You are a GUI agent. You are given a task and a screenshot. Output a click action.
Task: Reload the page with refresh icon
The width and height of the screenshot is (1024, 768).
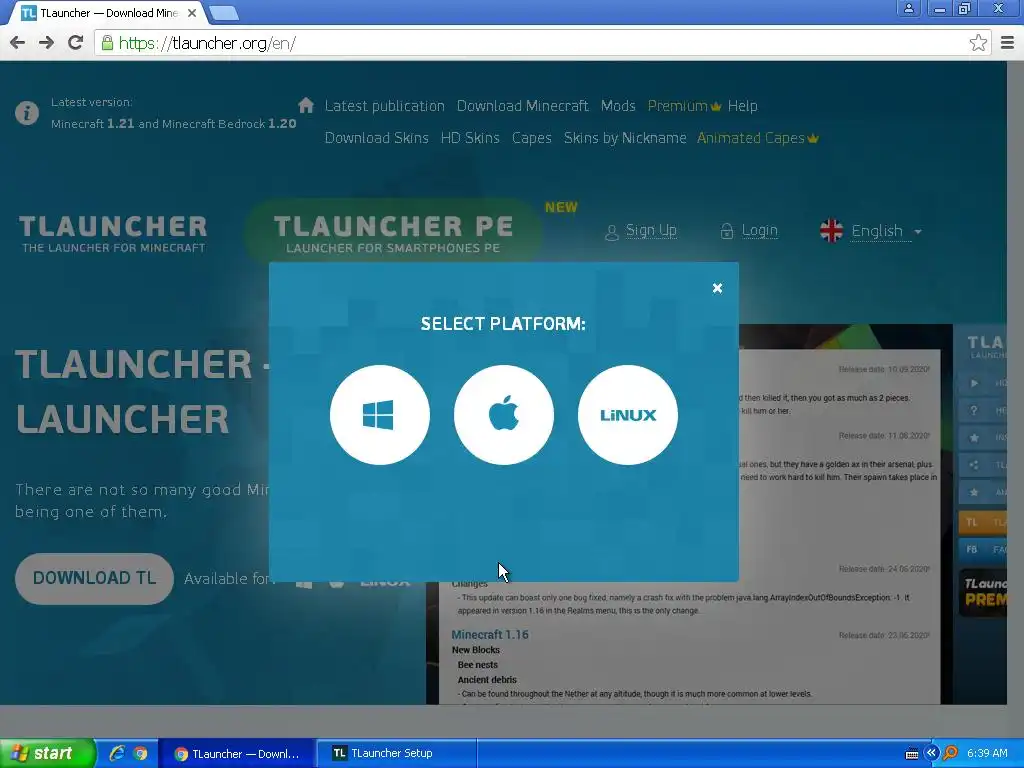coord(76,43)
